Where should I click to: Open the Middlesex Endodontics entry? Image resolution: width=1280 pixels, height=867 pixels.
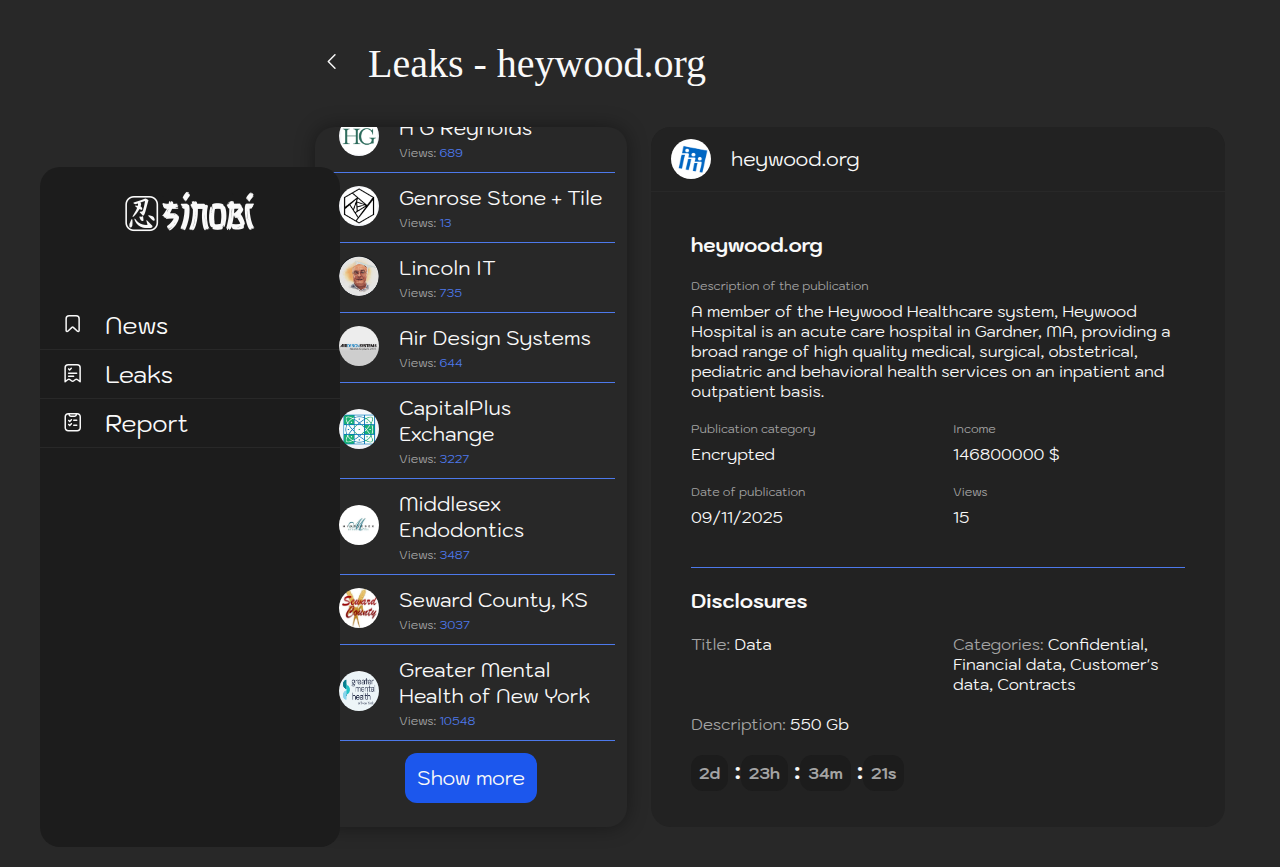click(x=461, y=517)
